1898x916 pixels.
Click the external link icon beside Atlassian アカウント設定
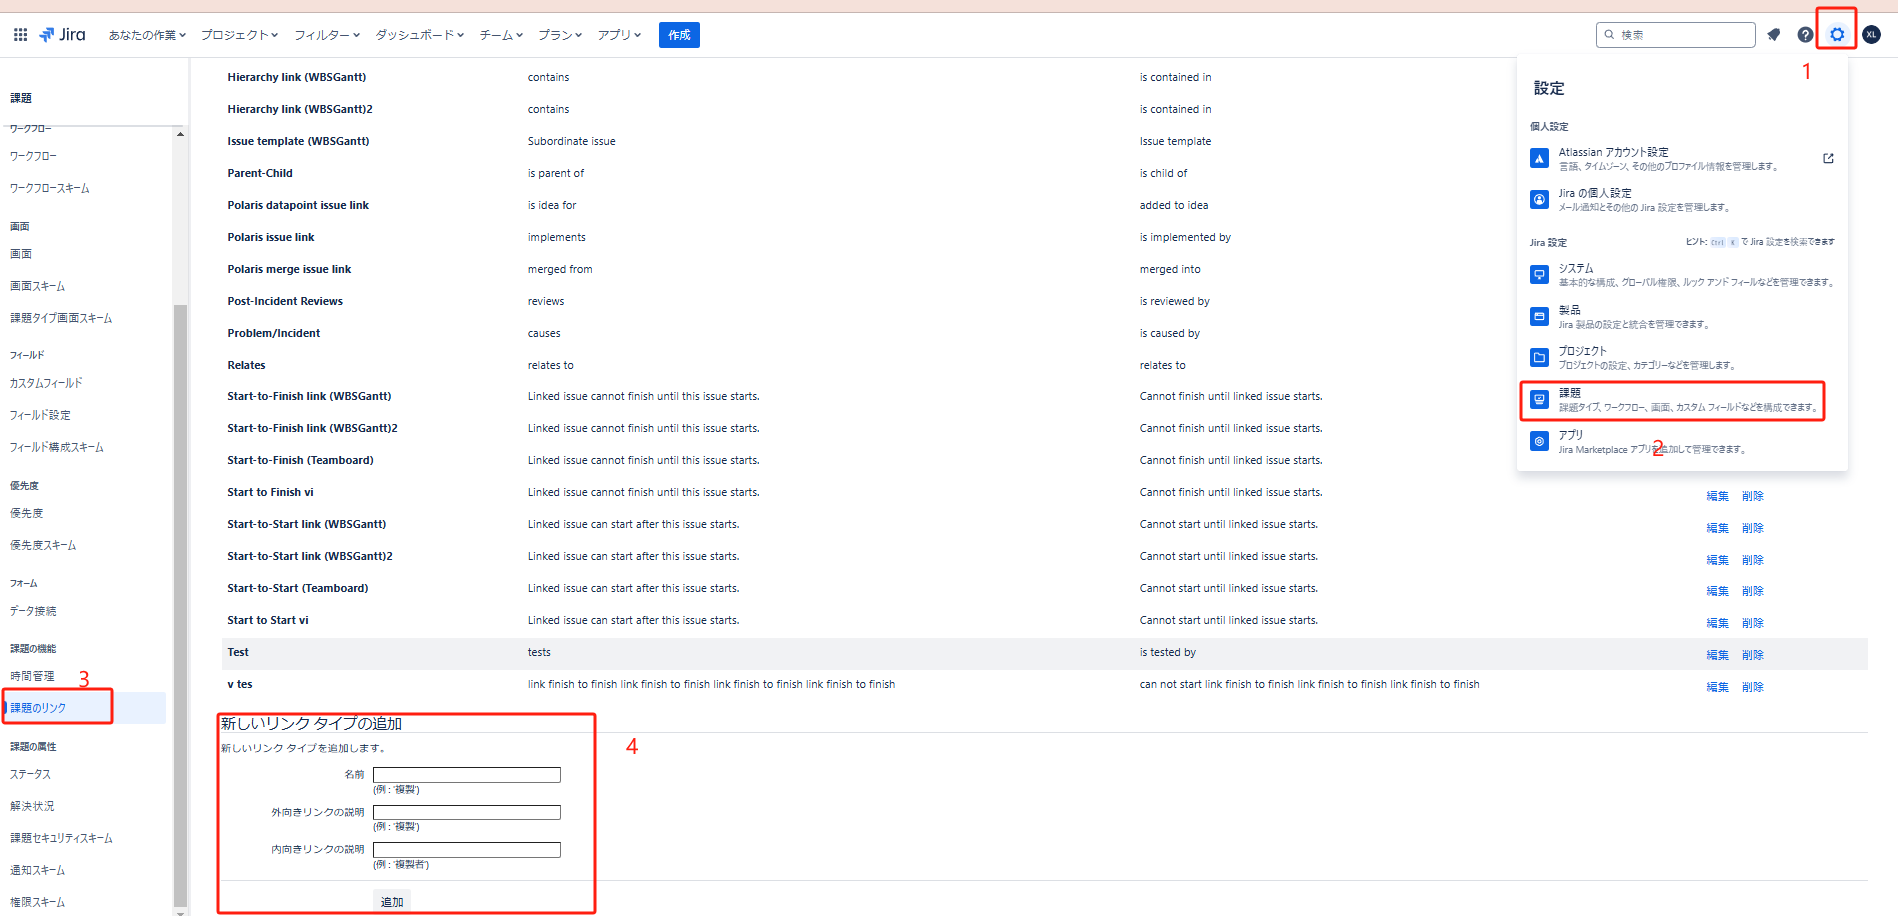click(1828, 159)
